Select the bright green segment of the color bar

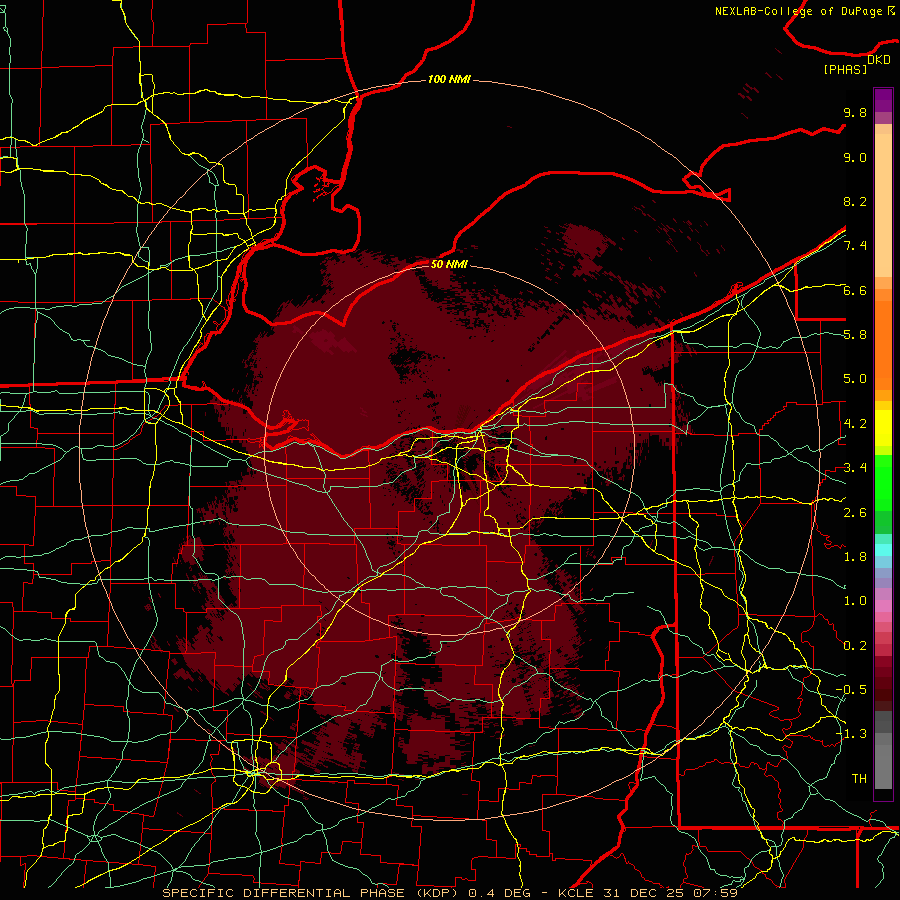tap(883, 482)
